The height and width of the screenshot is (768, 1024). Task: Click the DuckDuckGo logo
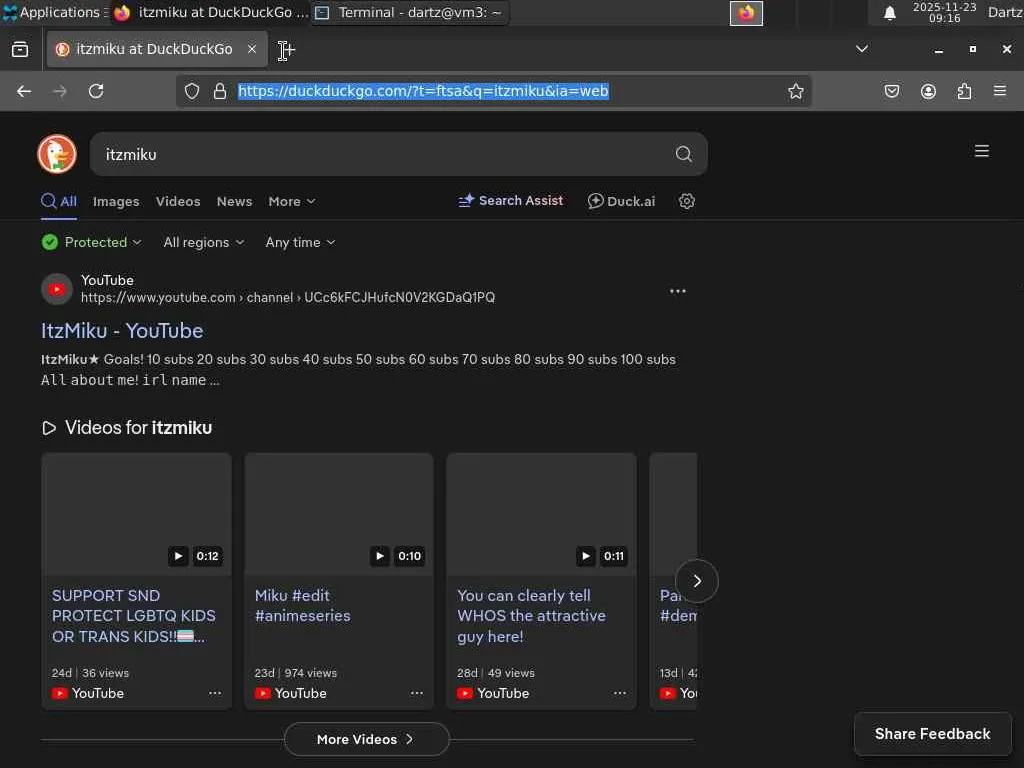click(57, 154)
